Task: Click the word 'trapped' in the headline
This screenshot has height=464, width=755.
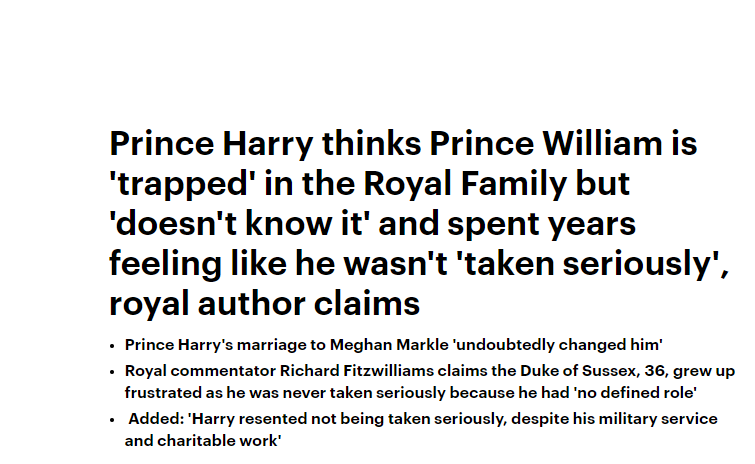Action: click(x=182, y=184)
